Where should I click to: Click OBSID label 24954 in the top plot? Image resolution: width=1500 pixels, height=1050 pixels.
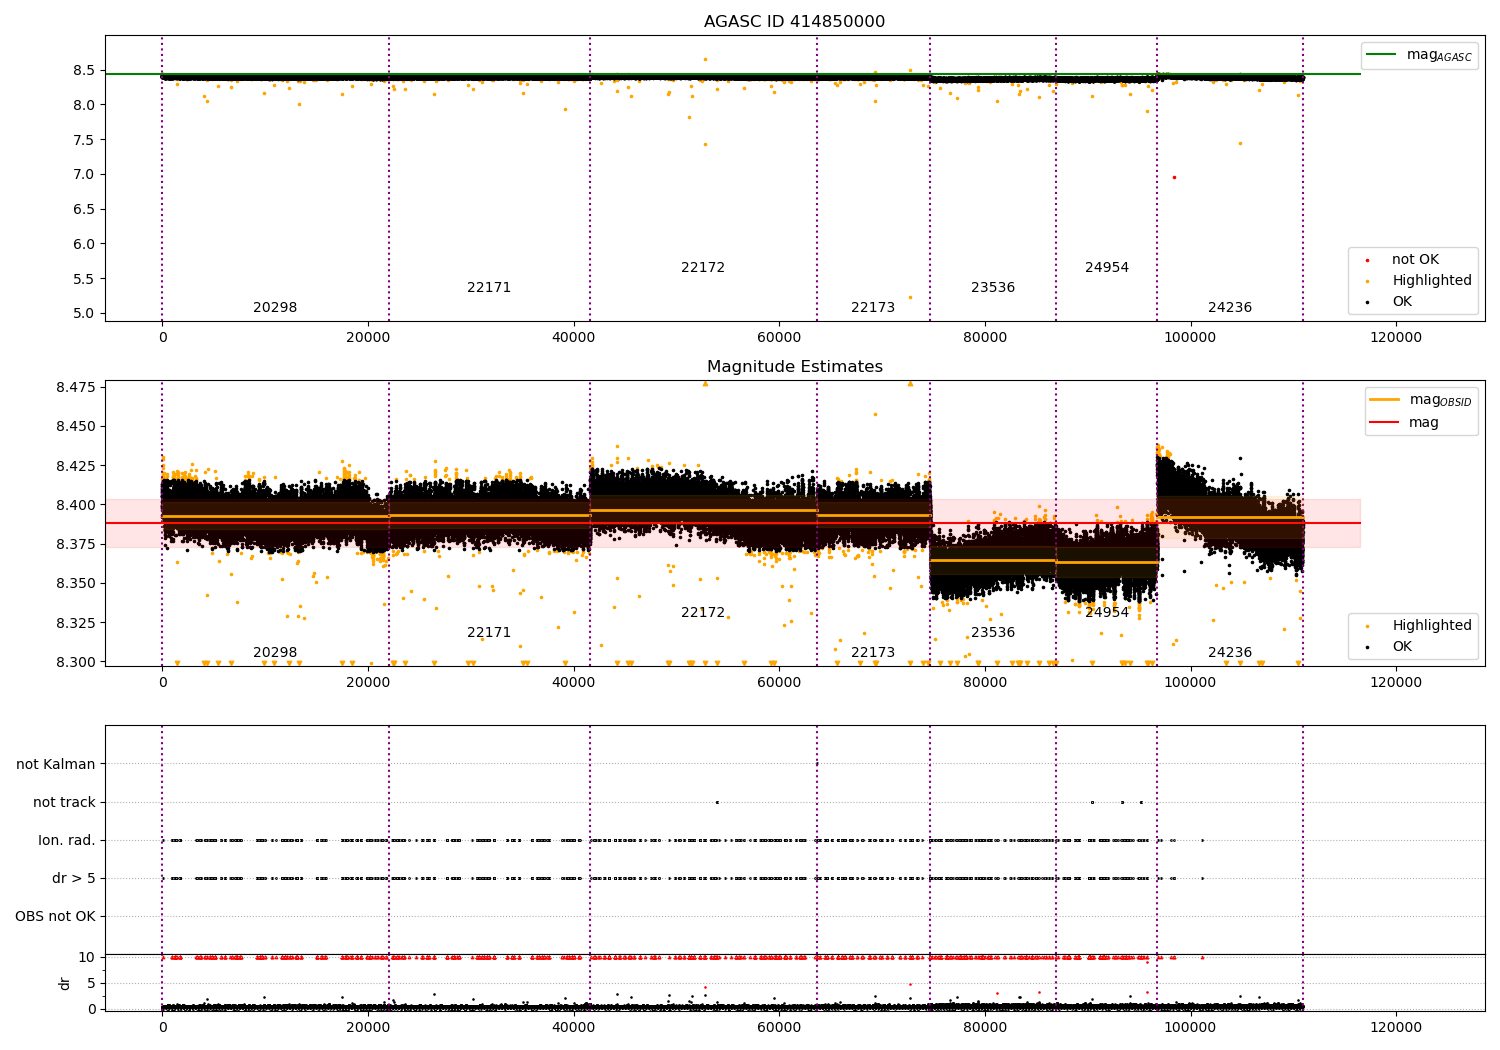1107,268
